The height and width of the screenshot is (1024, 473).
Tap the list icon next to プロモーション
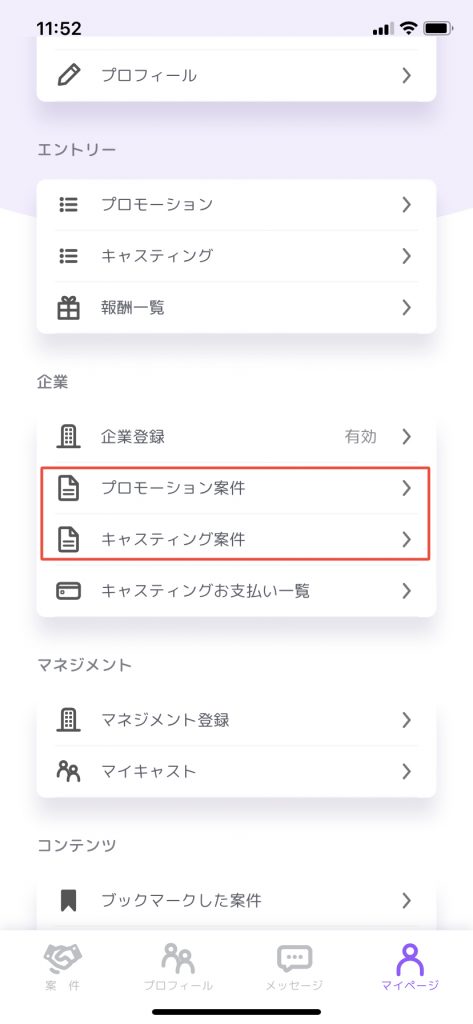click(68, 204)
